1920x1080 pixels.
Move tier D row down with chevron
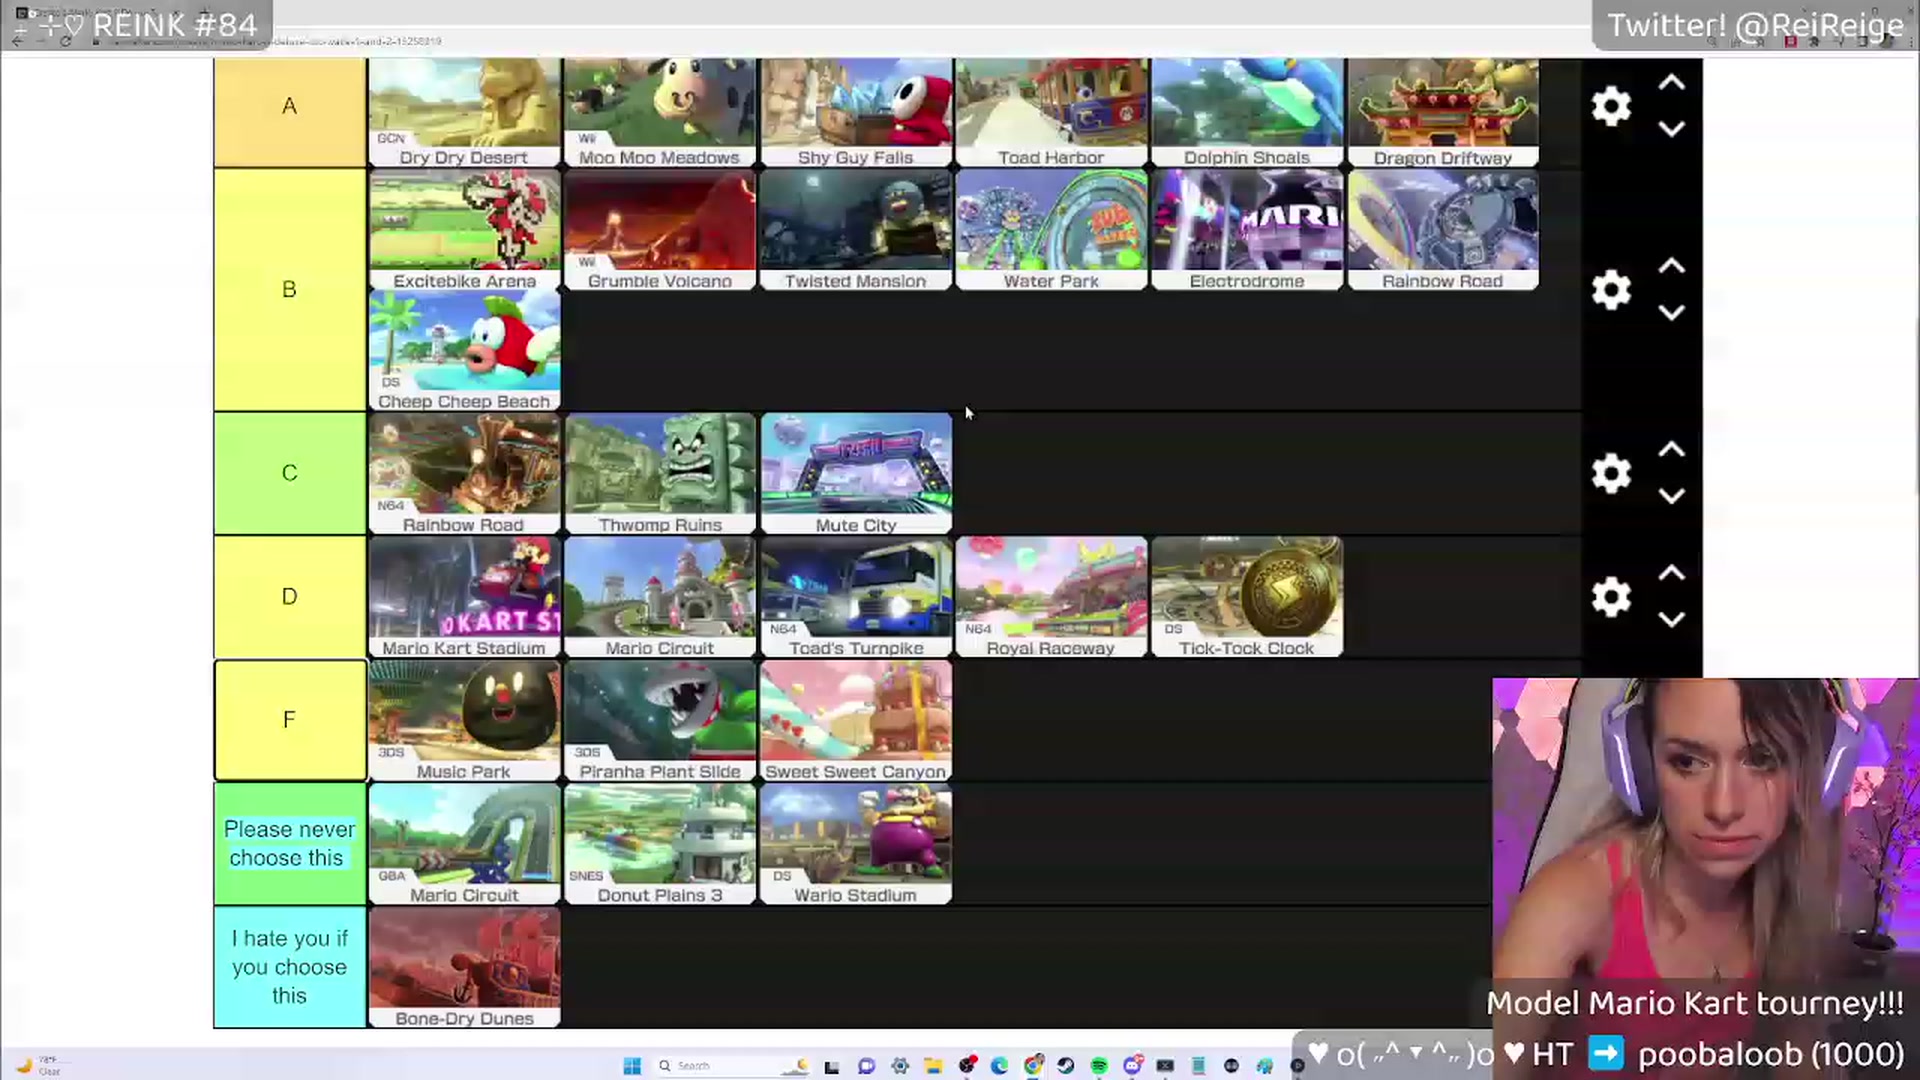(x=1672, y=620)
